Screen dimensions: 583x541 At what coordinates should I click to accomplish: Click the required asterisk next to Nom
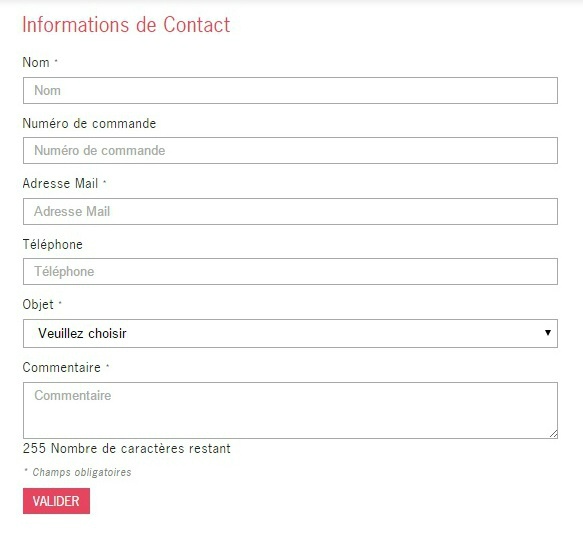(56, 60)
